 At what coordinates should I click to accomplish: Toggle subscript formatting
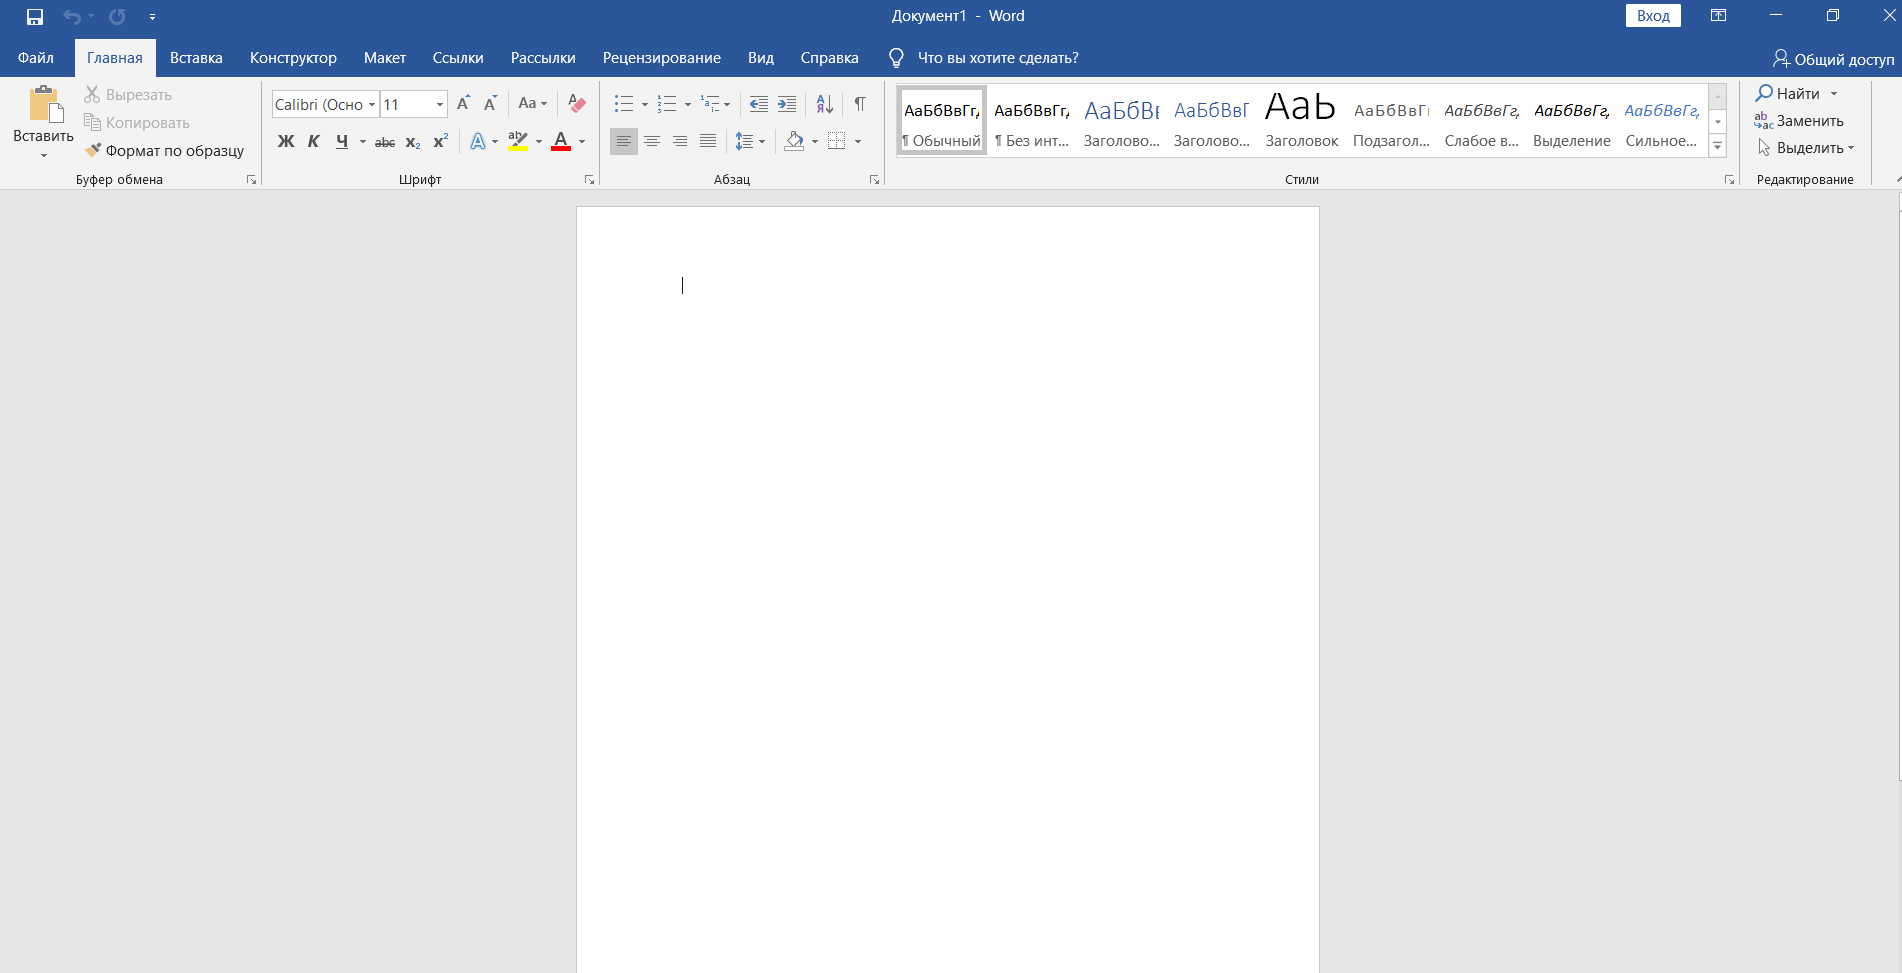(413, 142)
